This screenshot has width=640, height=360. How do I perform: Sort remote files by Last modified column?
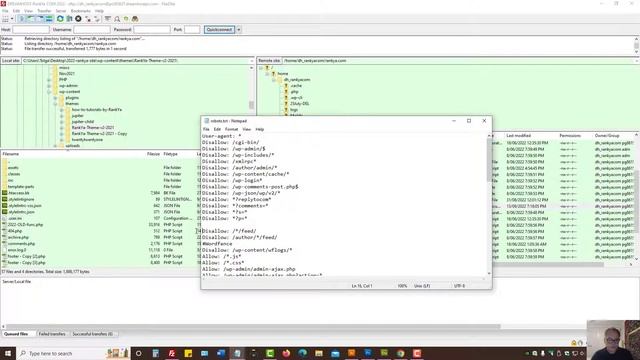518,136
